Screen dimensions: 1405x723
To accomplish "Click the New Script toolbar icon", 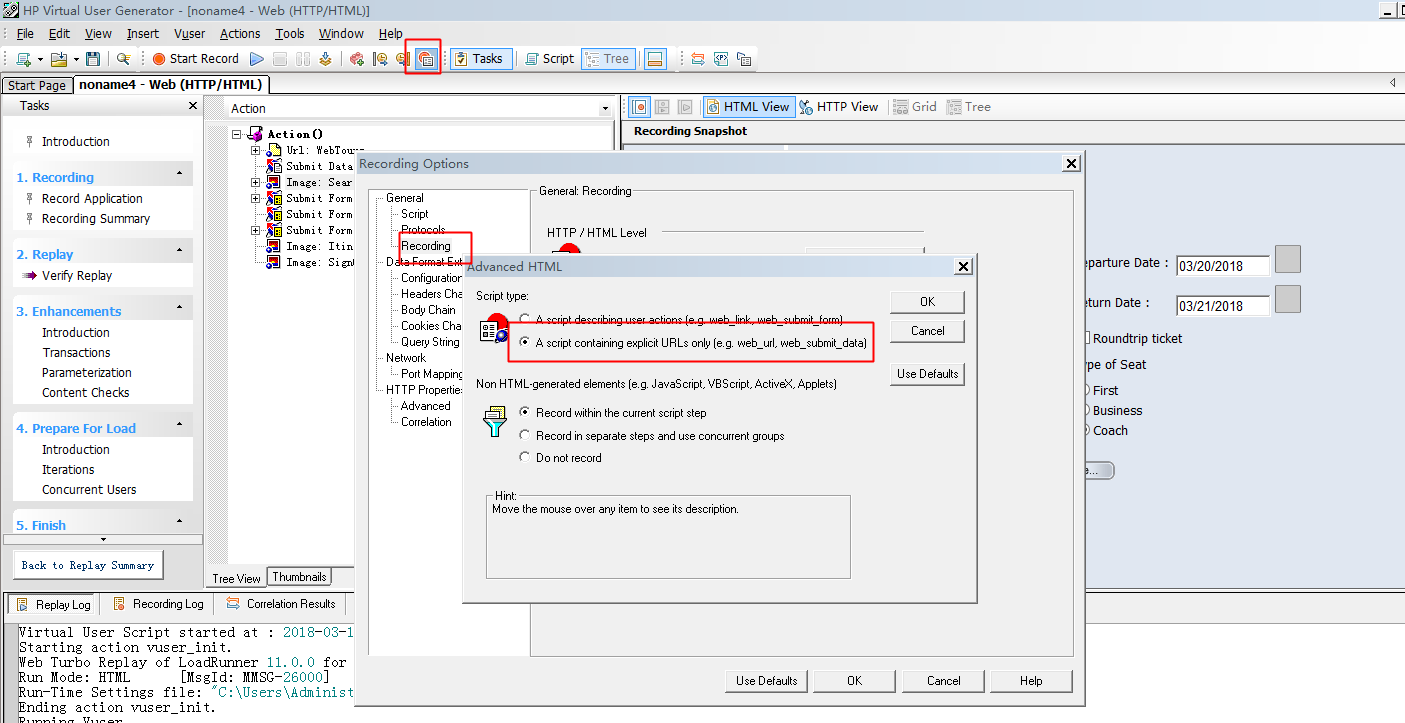I will coord(23,59).
